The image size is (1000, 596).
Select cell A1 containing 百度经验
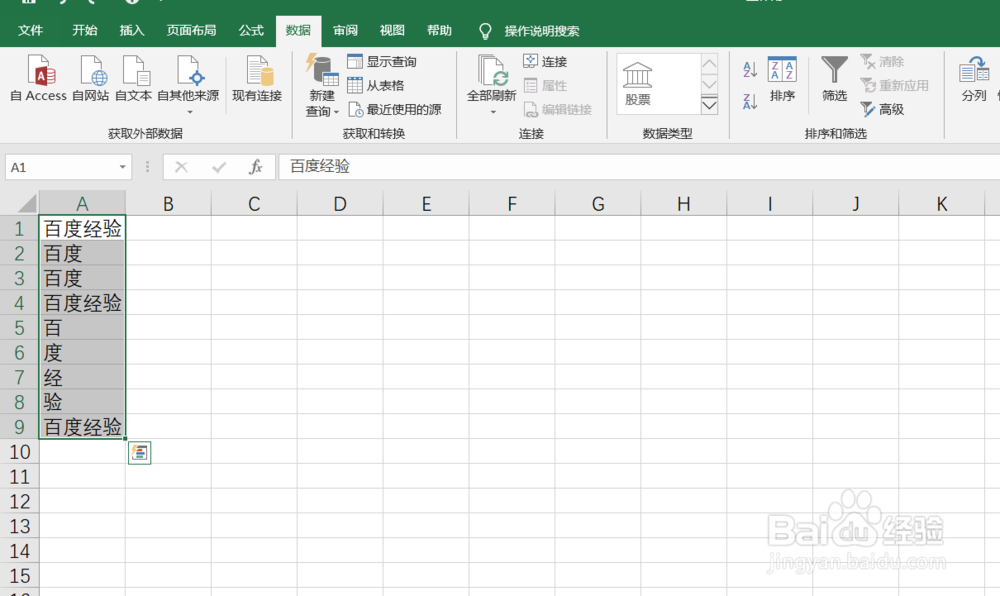(82, 229)
